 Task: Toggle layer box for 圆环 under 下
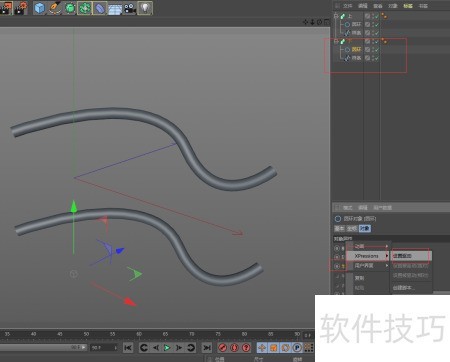click(x=367, y=50)
